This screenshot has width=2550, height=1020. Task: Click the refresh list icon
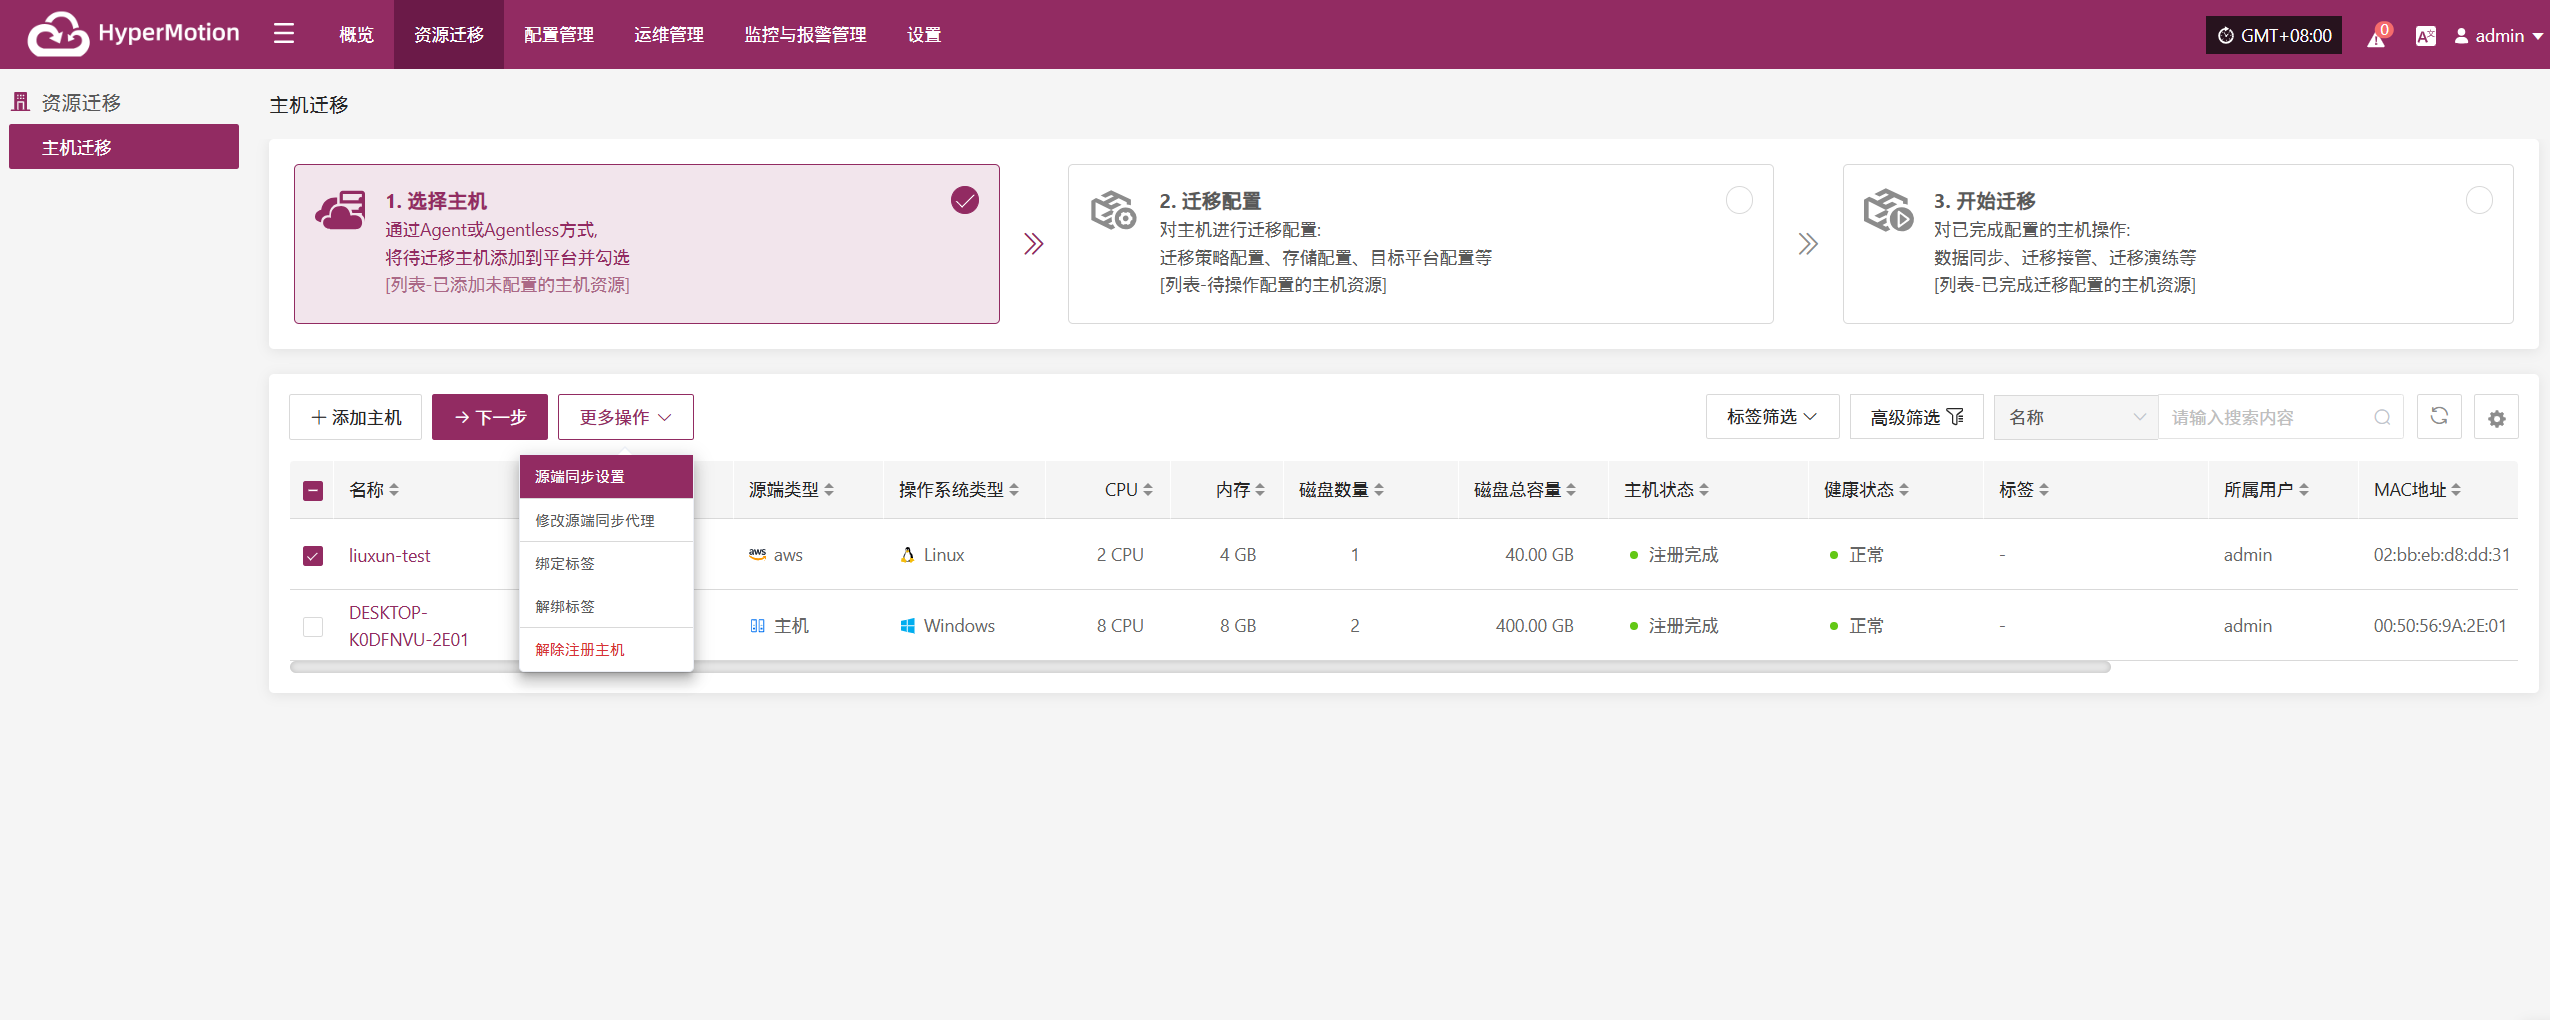coord(2439,416)
